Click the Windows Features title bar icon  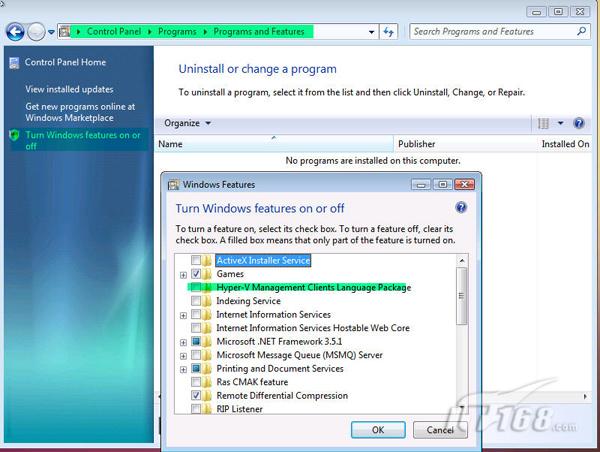pos(173,185)
